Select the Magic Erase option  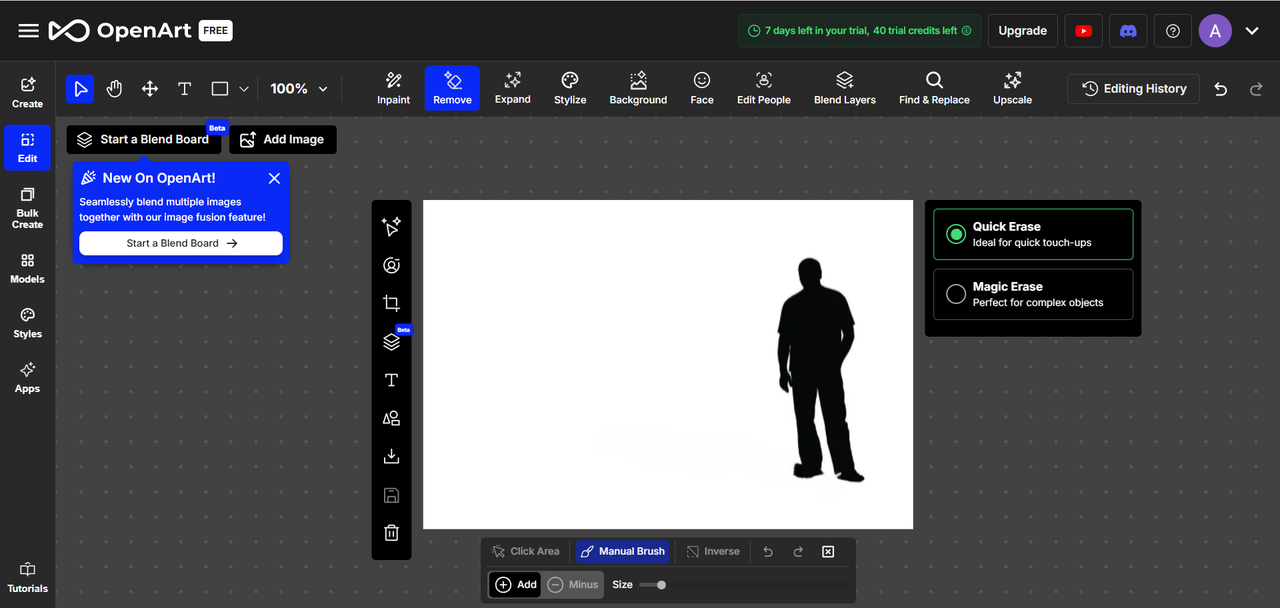click(x=1033, y=294)
